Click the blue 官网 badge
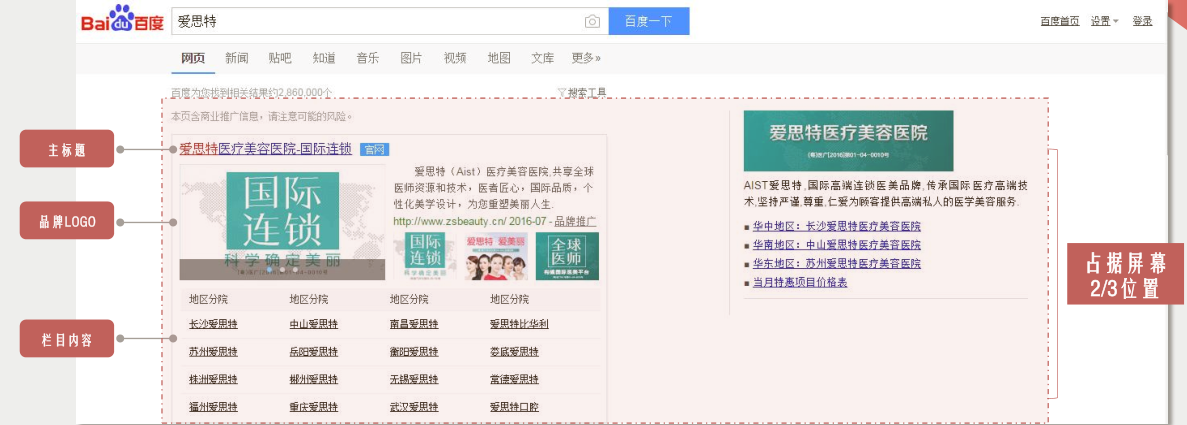Screen dimensions: 1187x425 pyautogui.click(x=375, y=149)
